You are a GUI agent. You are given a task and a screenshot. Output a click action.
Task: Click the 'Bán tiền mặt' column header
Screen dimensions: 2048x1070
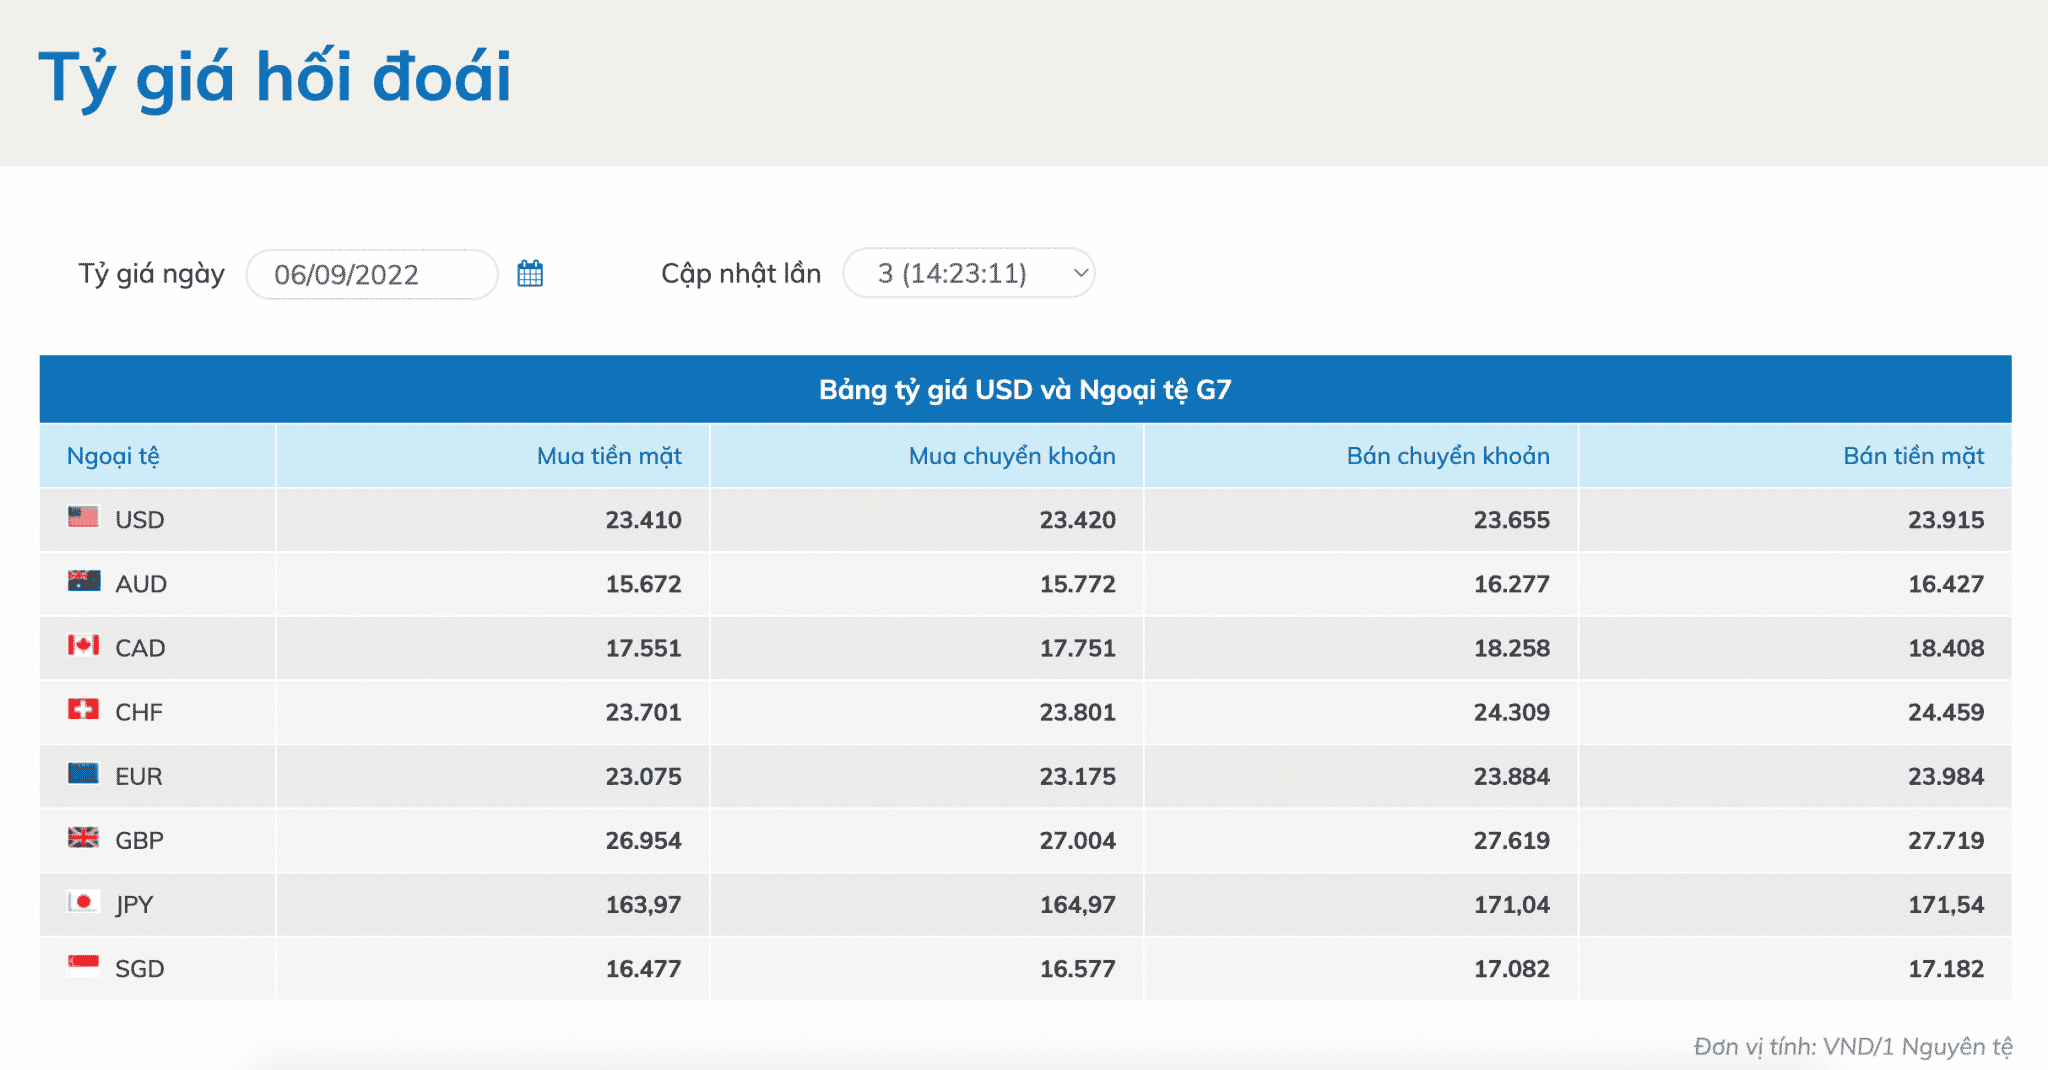click(1913, 456)
